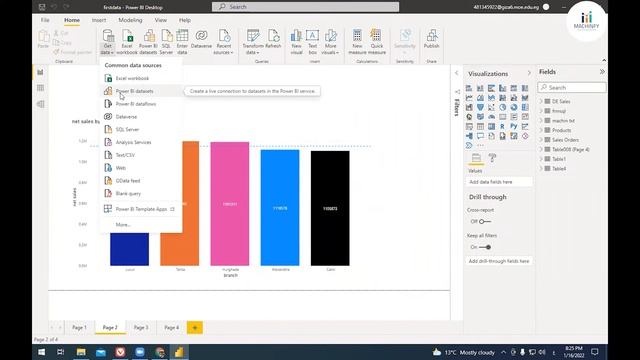Select the Gauge visual icon
The width and height of the screenshot is (640, 360).
click(x=491, y=117)
